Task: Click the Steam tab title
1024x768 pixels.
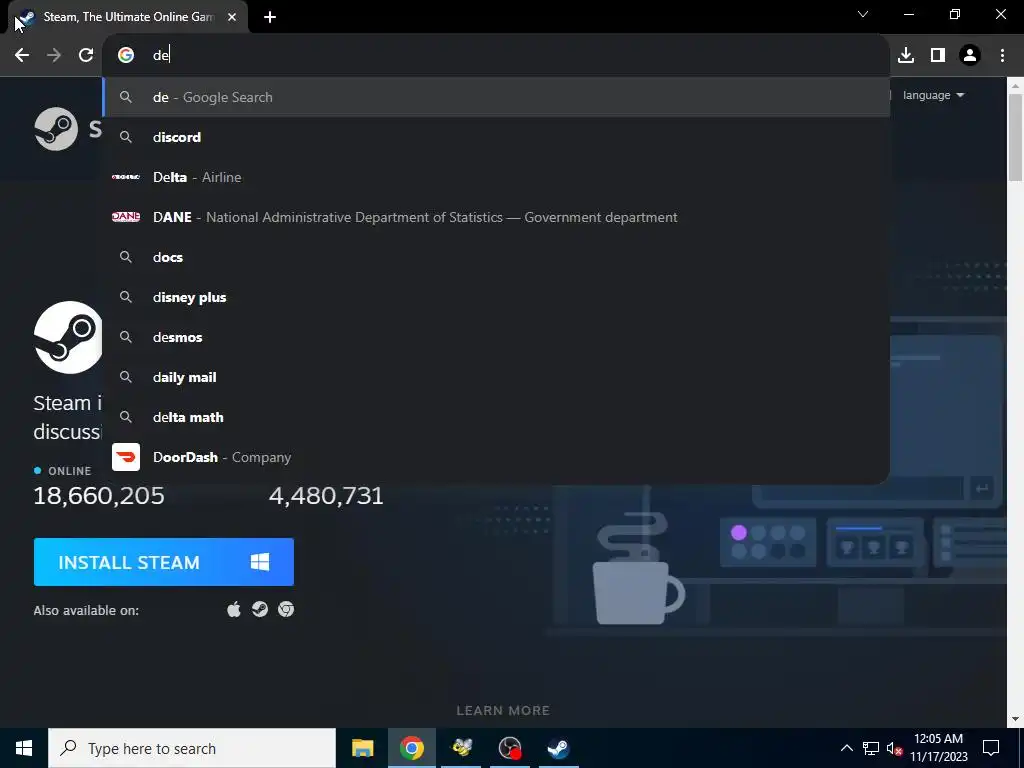Action: click(129, 17)
